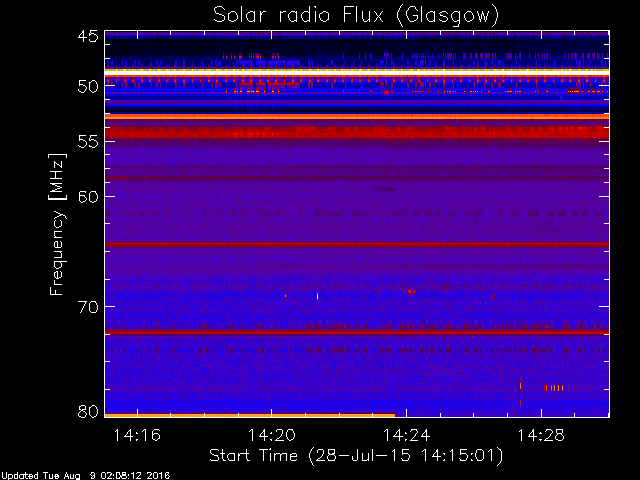Click the plot title 'Solar radio Flux (Glasgow)'
Viewport: 640px width, 480px height.
click(x=356, y=16)
